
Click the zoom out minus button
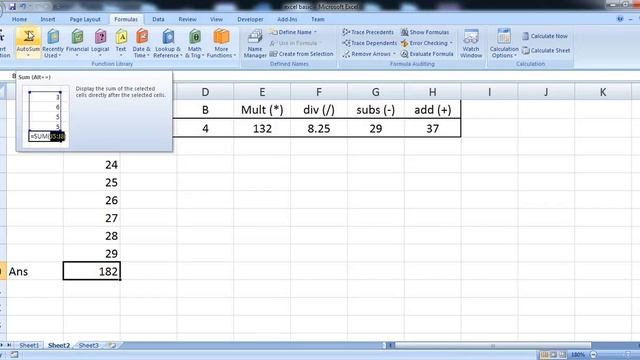[594, 355]
